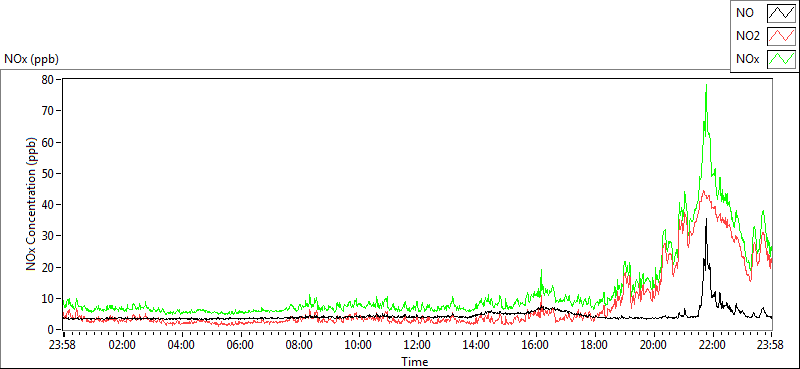Edit the y-axis maximum value 80

point(49,80)
